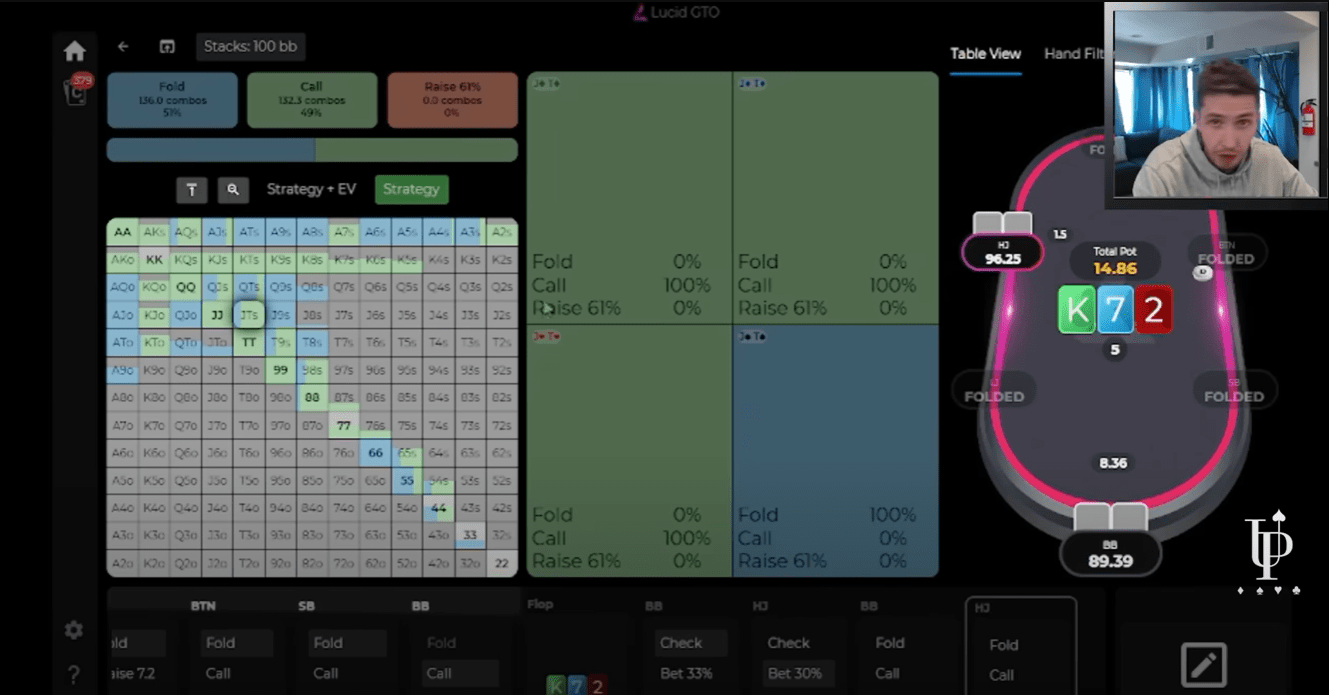Image resolution: width=1329 pixels, height=695 pixels.
Task: Click the blue-green fold/call frequency bar
Action: pos(312,150)
